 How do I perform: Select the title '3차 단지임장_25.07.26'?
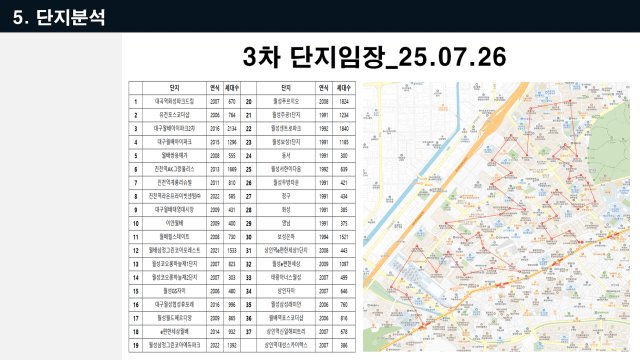coord(375,57)
